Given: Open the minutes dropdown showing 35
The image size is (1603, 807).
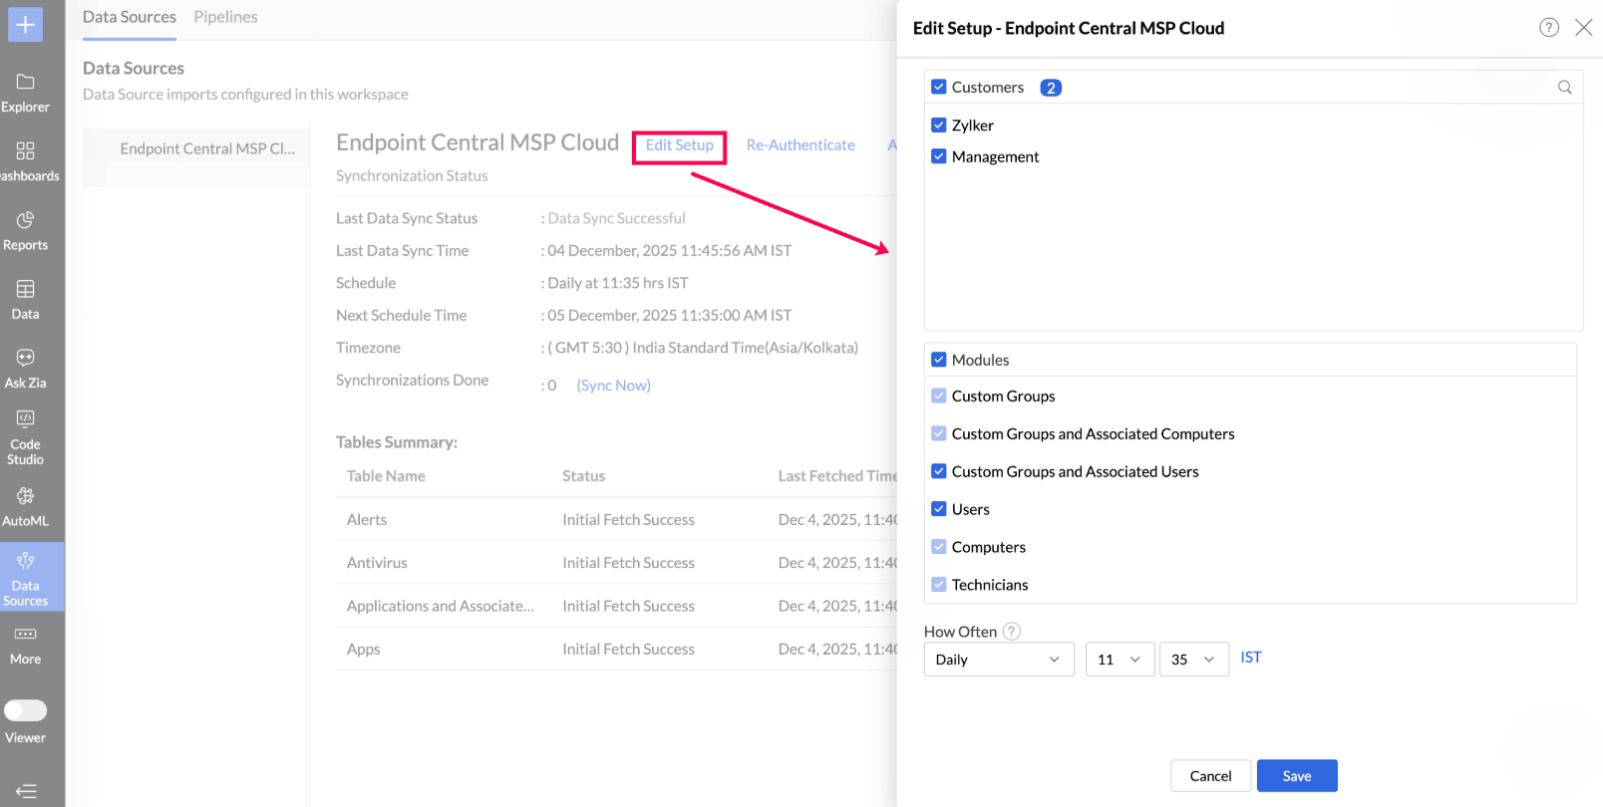Looking at the screenshot, I should pyautogui.click(x=1193, y=659).
